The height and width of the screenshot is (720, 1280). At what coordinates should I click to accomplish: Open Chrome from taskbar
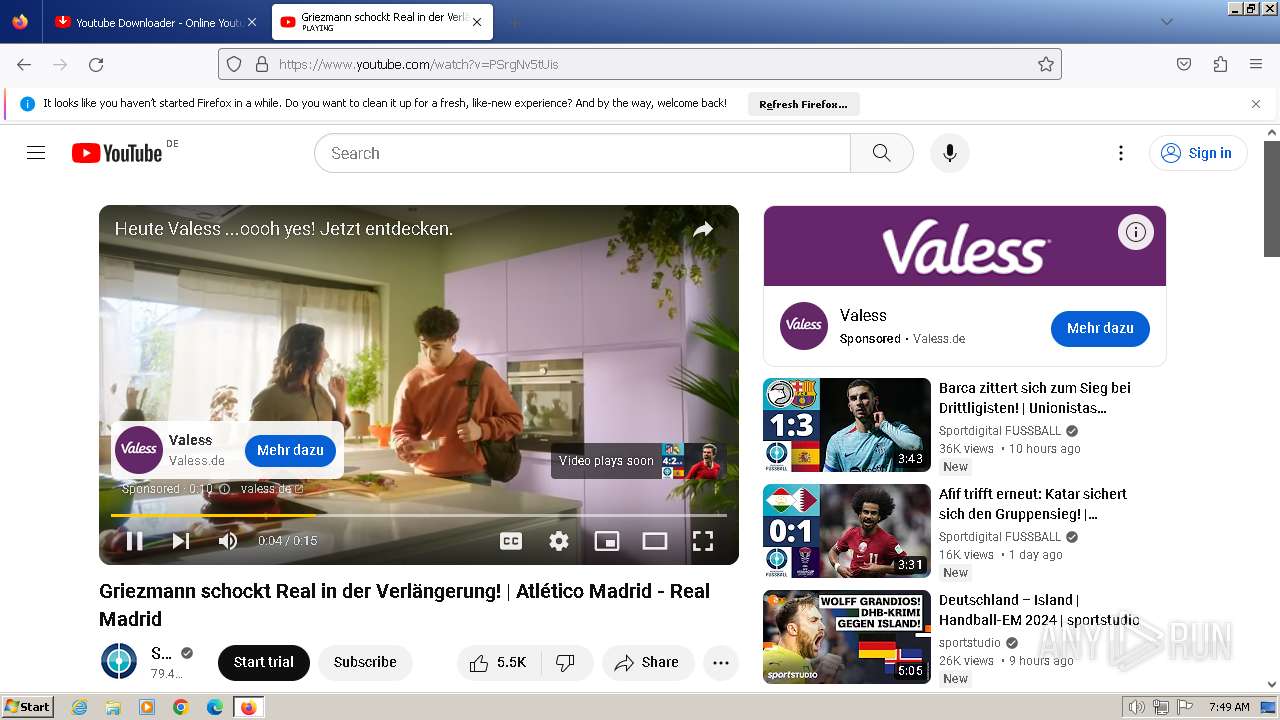coord(181,707)
